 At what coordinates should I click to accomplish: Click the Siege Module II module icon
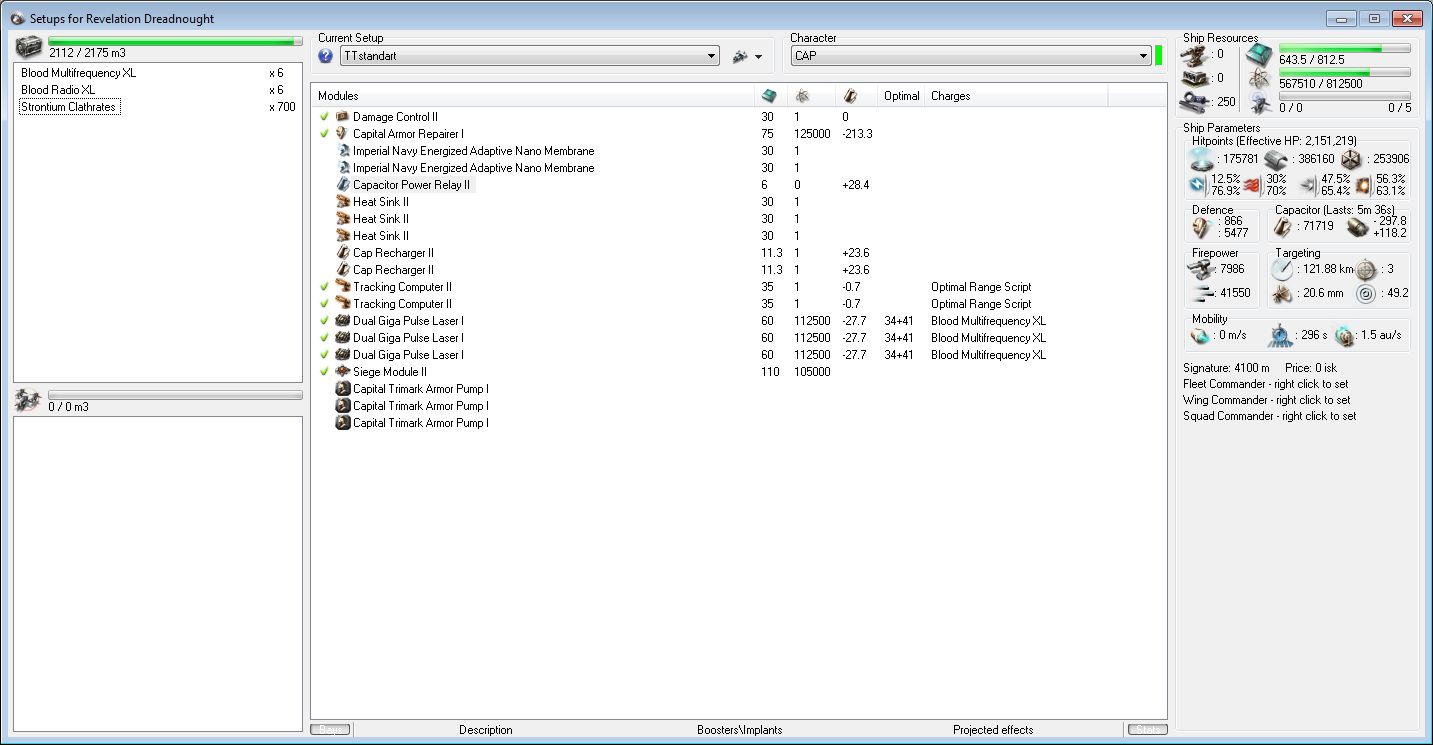[x=342, y=372]
